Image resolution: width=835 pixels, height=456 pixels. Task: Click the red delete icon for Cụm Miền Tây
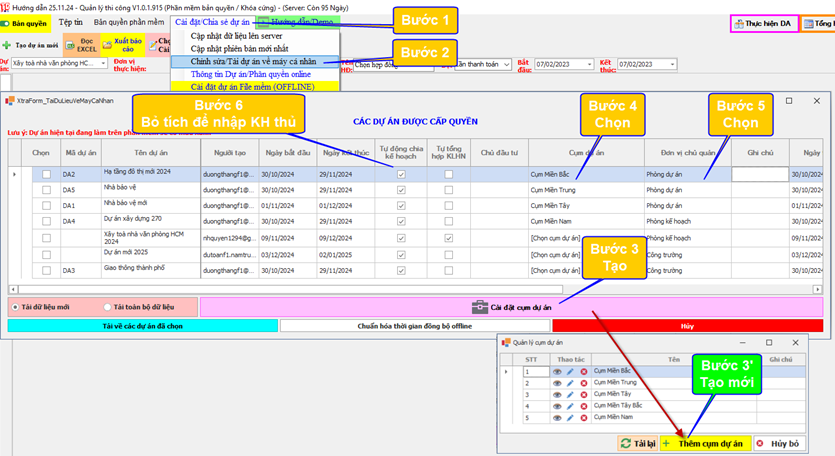point(584,394)
